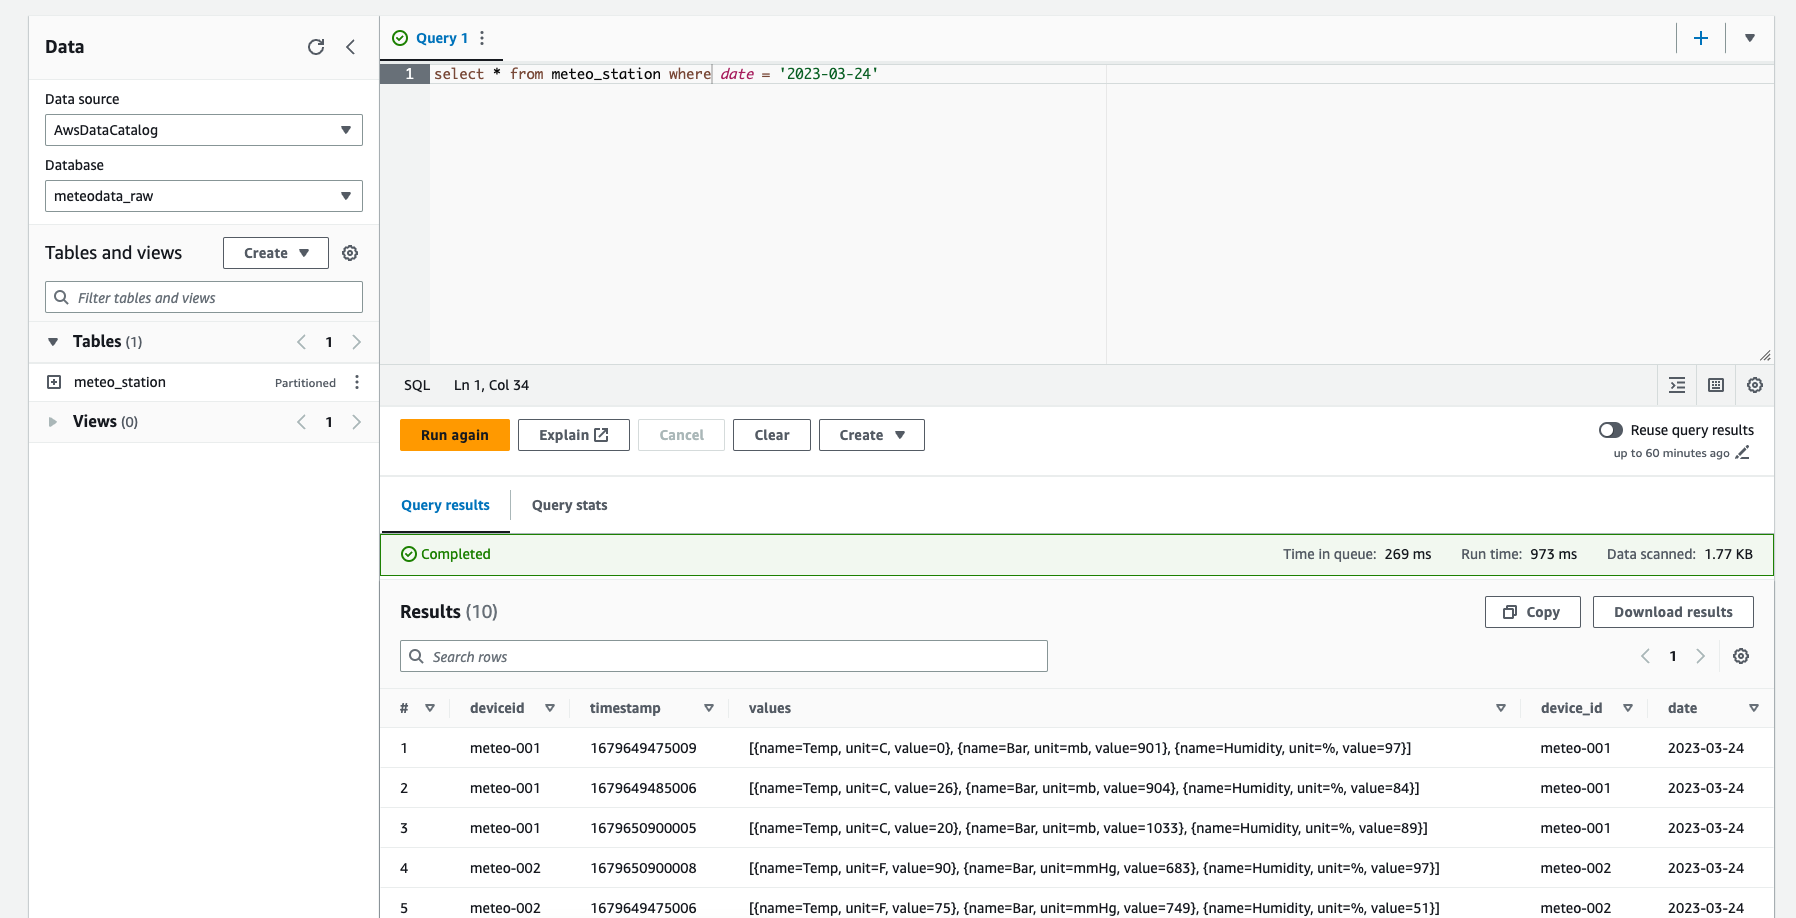1796x918 pixels.
Task: Click values cell containing value=683
Action: coord(1094,868)
